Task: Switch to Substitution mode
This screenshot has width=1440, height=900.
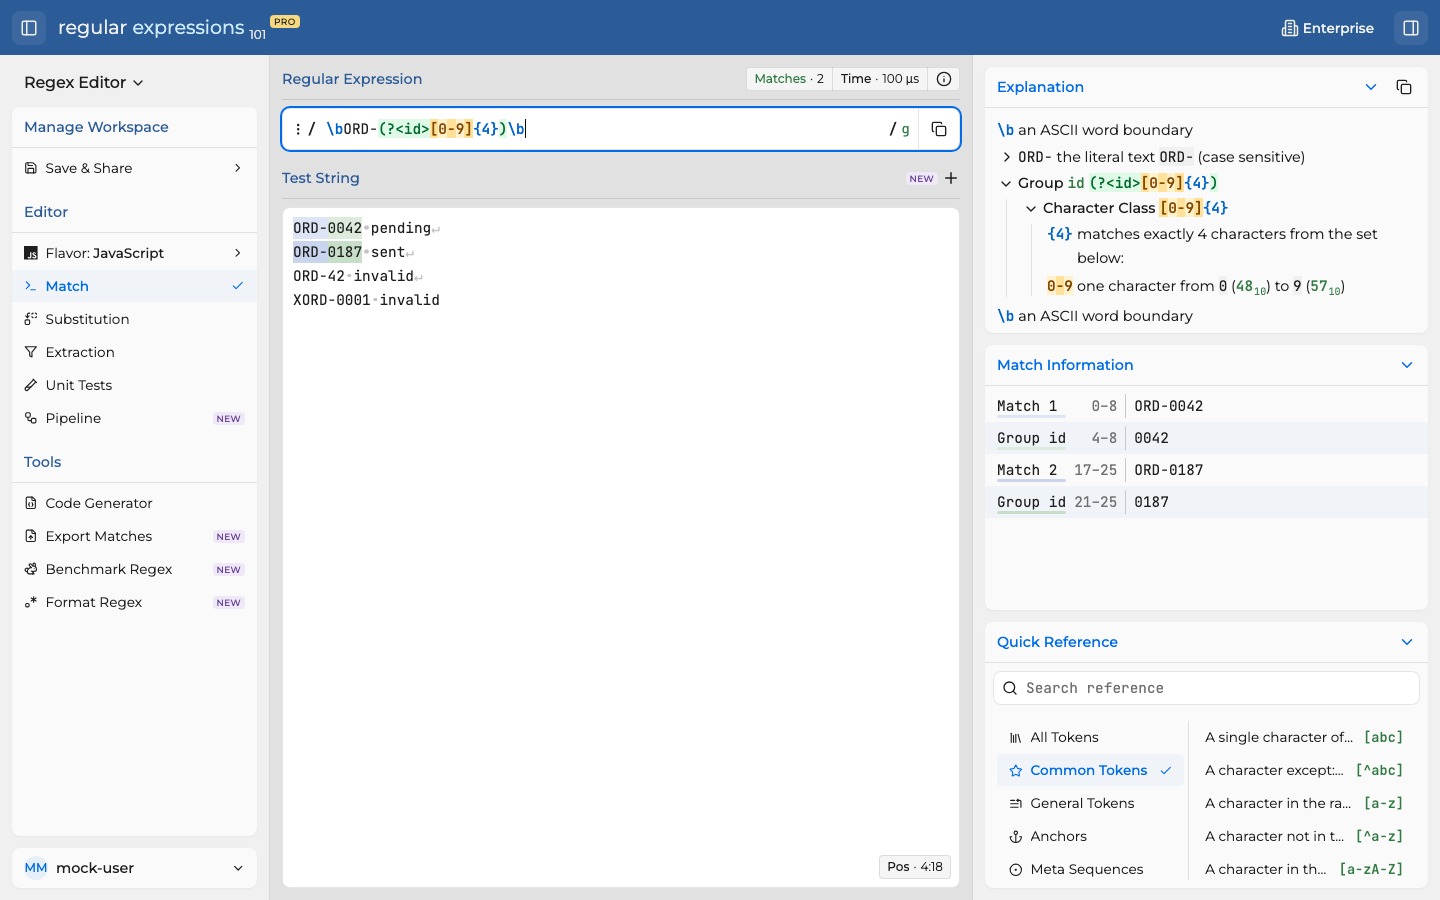Action: coord(134,319)
